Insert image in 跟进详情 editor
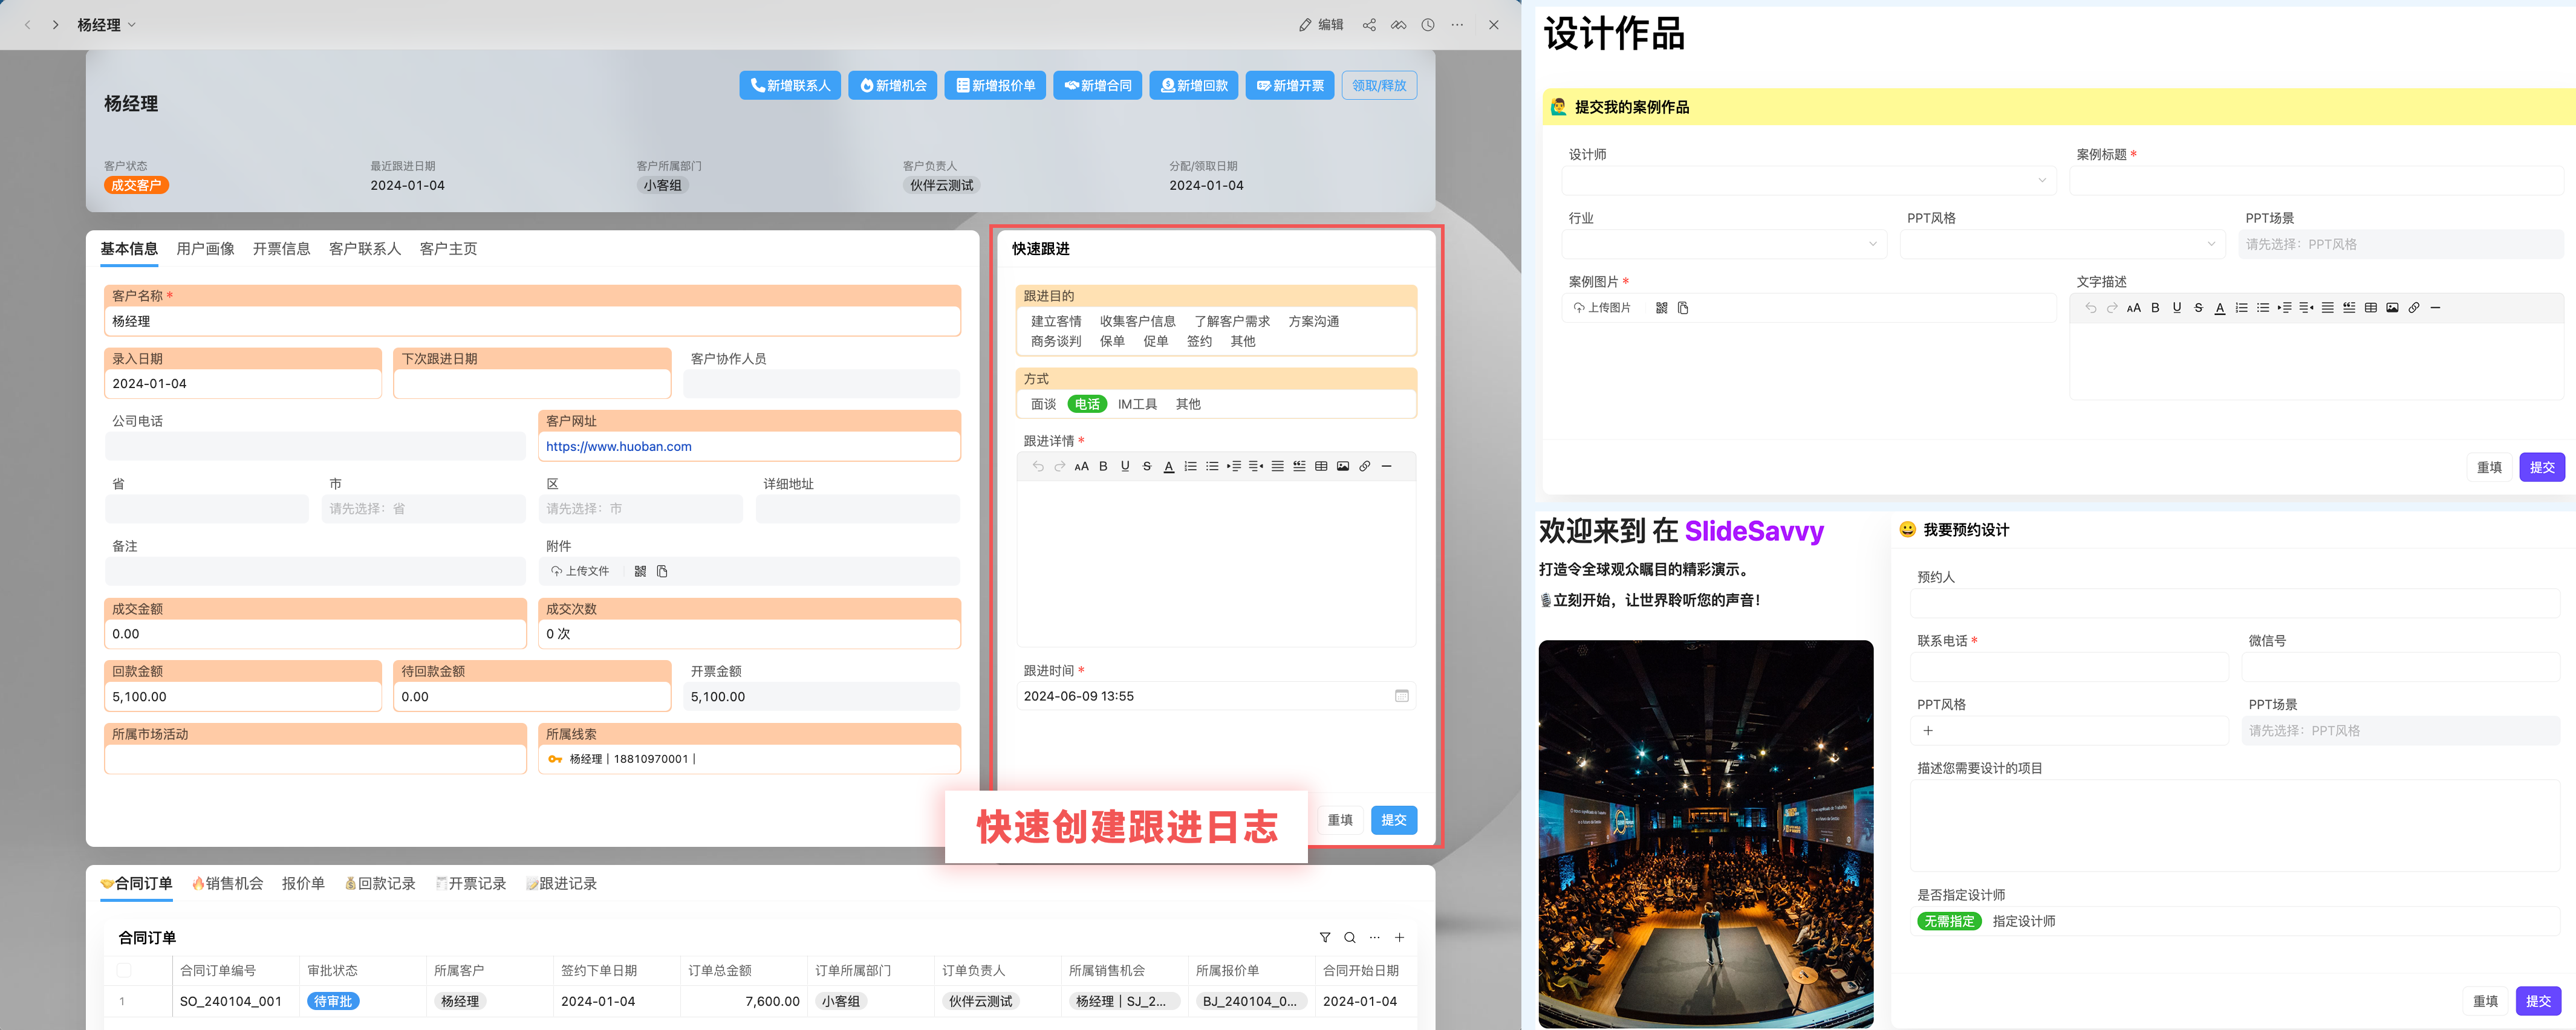The height and width of the screenshot is (1030, 2576). point(1343,466)
